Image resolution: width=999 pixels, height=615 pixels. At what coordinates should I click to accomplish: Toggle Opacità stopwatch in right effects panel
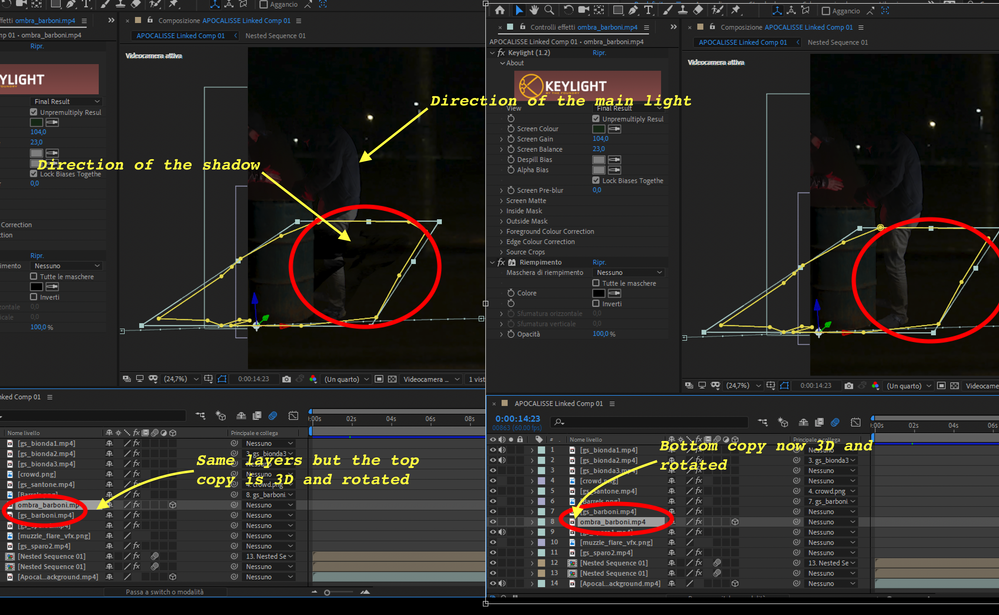511,334
